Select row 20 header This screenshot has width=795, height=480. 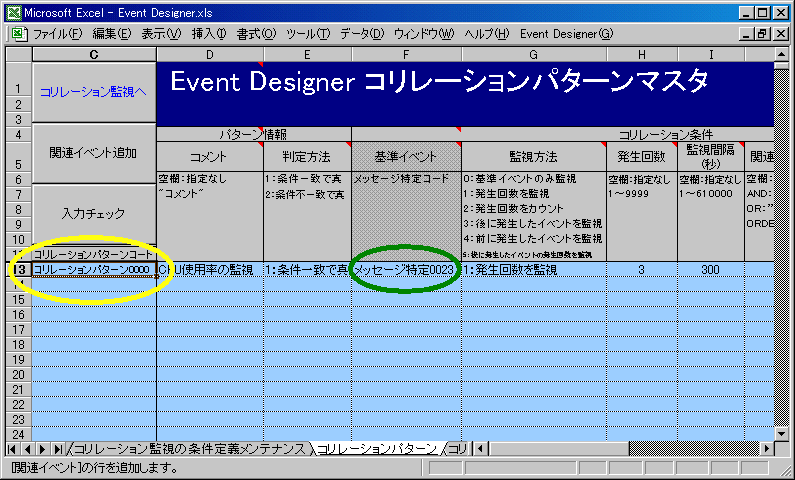tap(19, 375)
